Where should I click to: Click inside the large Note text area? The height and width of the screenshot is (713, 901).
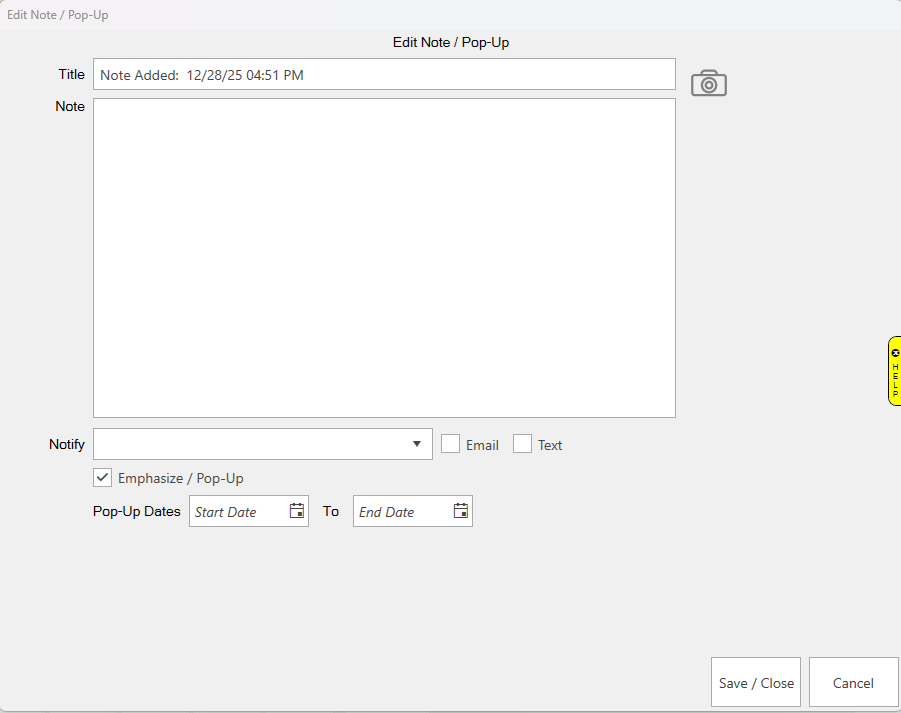tap(384, 257)
